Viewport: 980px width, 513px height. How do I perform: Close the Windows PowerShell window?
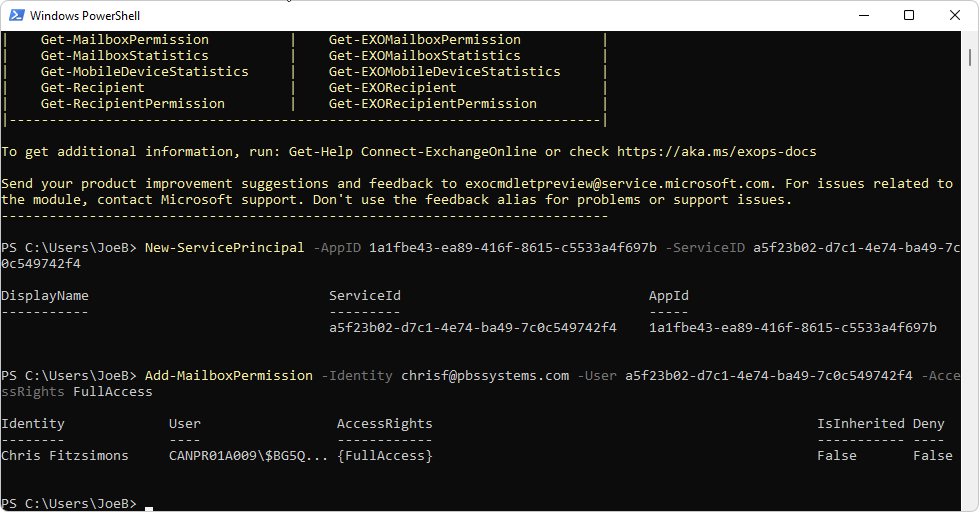(955, 16)
